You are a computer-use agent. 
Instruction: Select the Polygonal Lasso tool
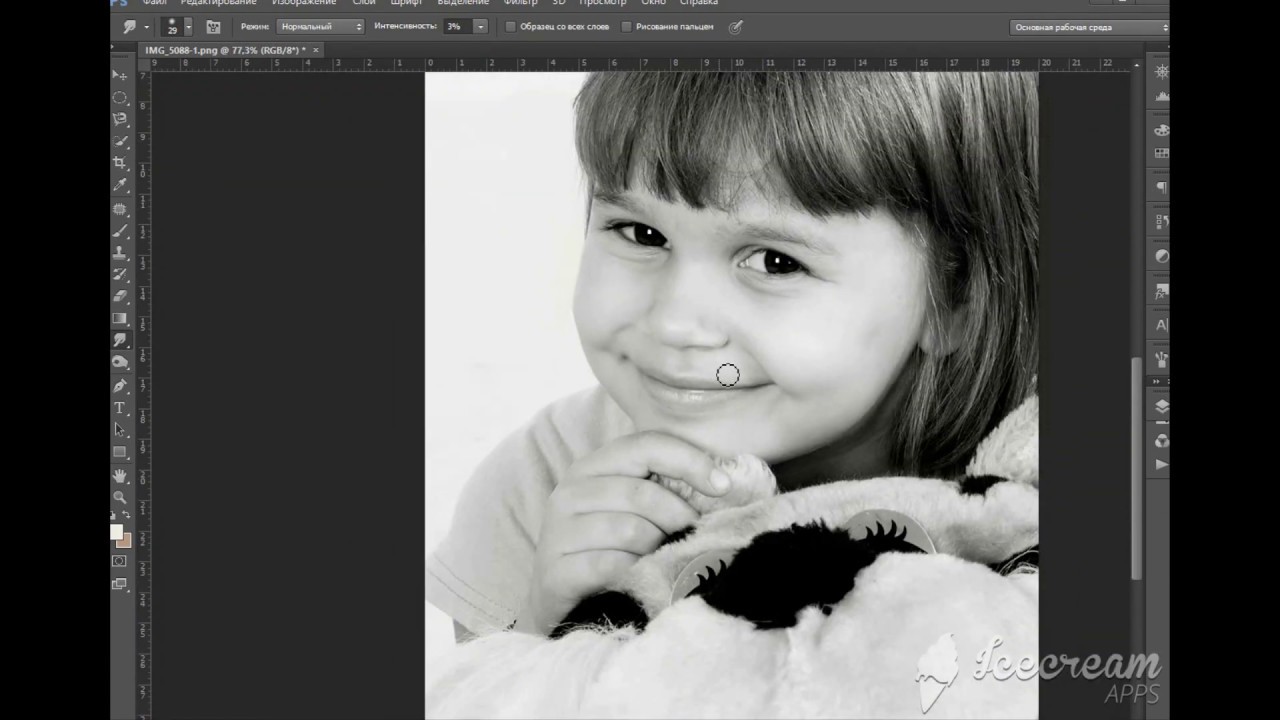[120, 119]
